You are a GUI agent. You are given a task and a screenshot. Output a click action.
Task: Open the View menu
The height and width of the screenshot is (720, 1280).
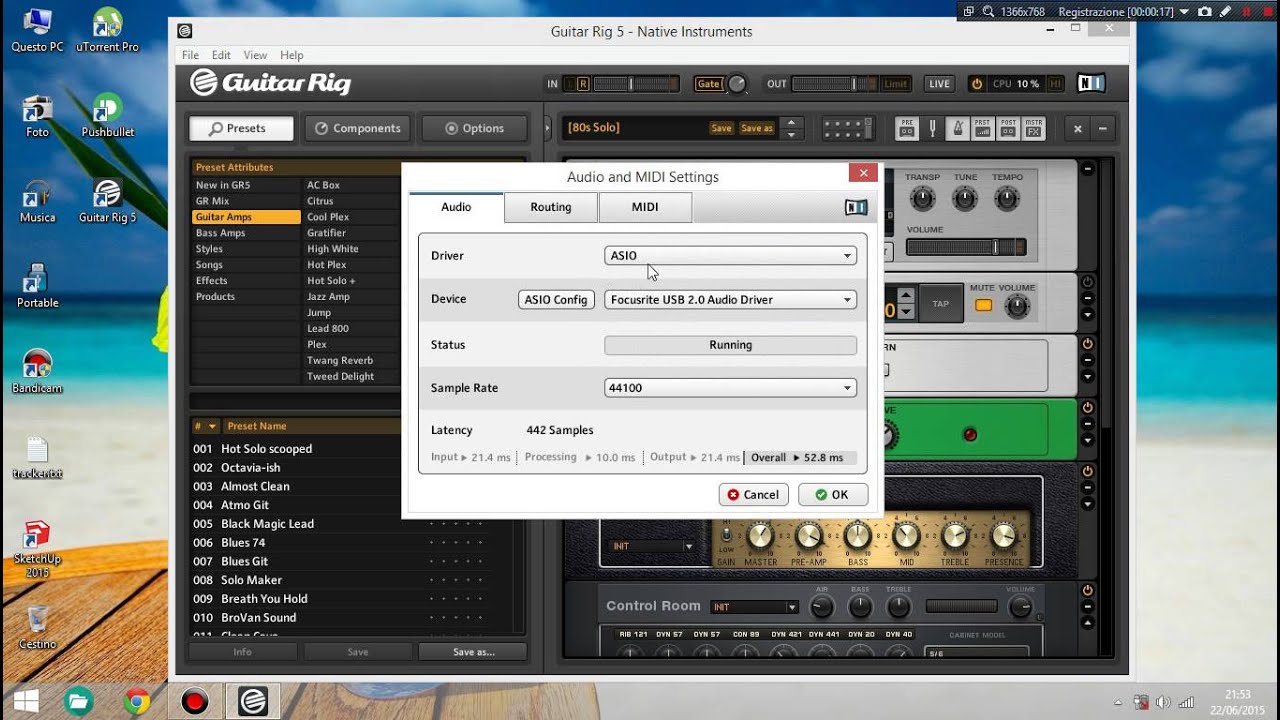tap(255, 55)
